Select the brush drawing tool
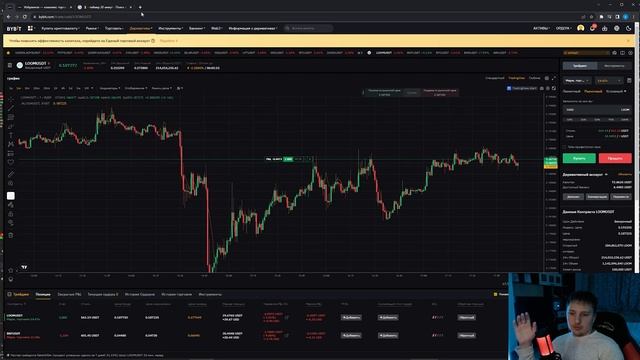The width and height of the screenshot is (640, 360). tap(11, 126)
